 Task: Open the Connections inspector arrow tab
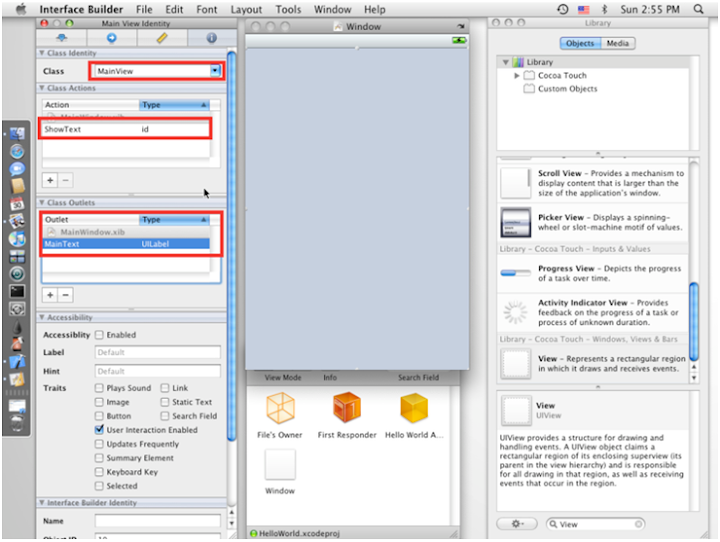pyautogui.click(x=112, y=38)
